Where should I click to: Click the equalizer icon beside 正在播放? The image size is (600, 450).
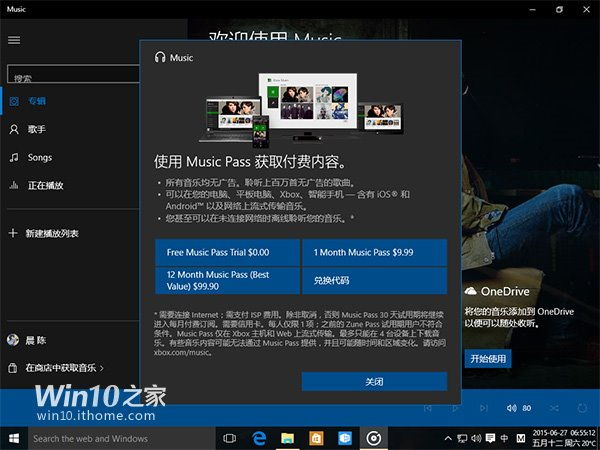click(x=14, y=186)
